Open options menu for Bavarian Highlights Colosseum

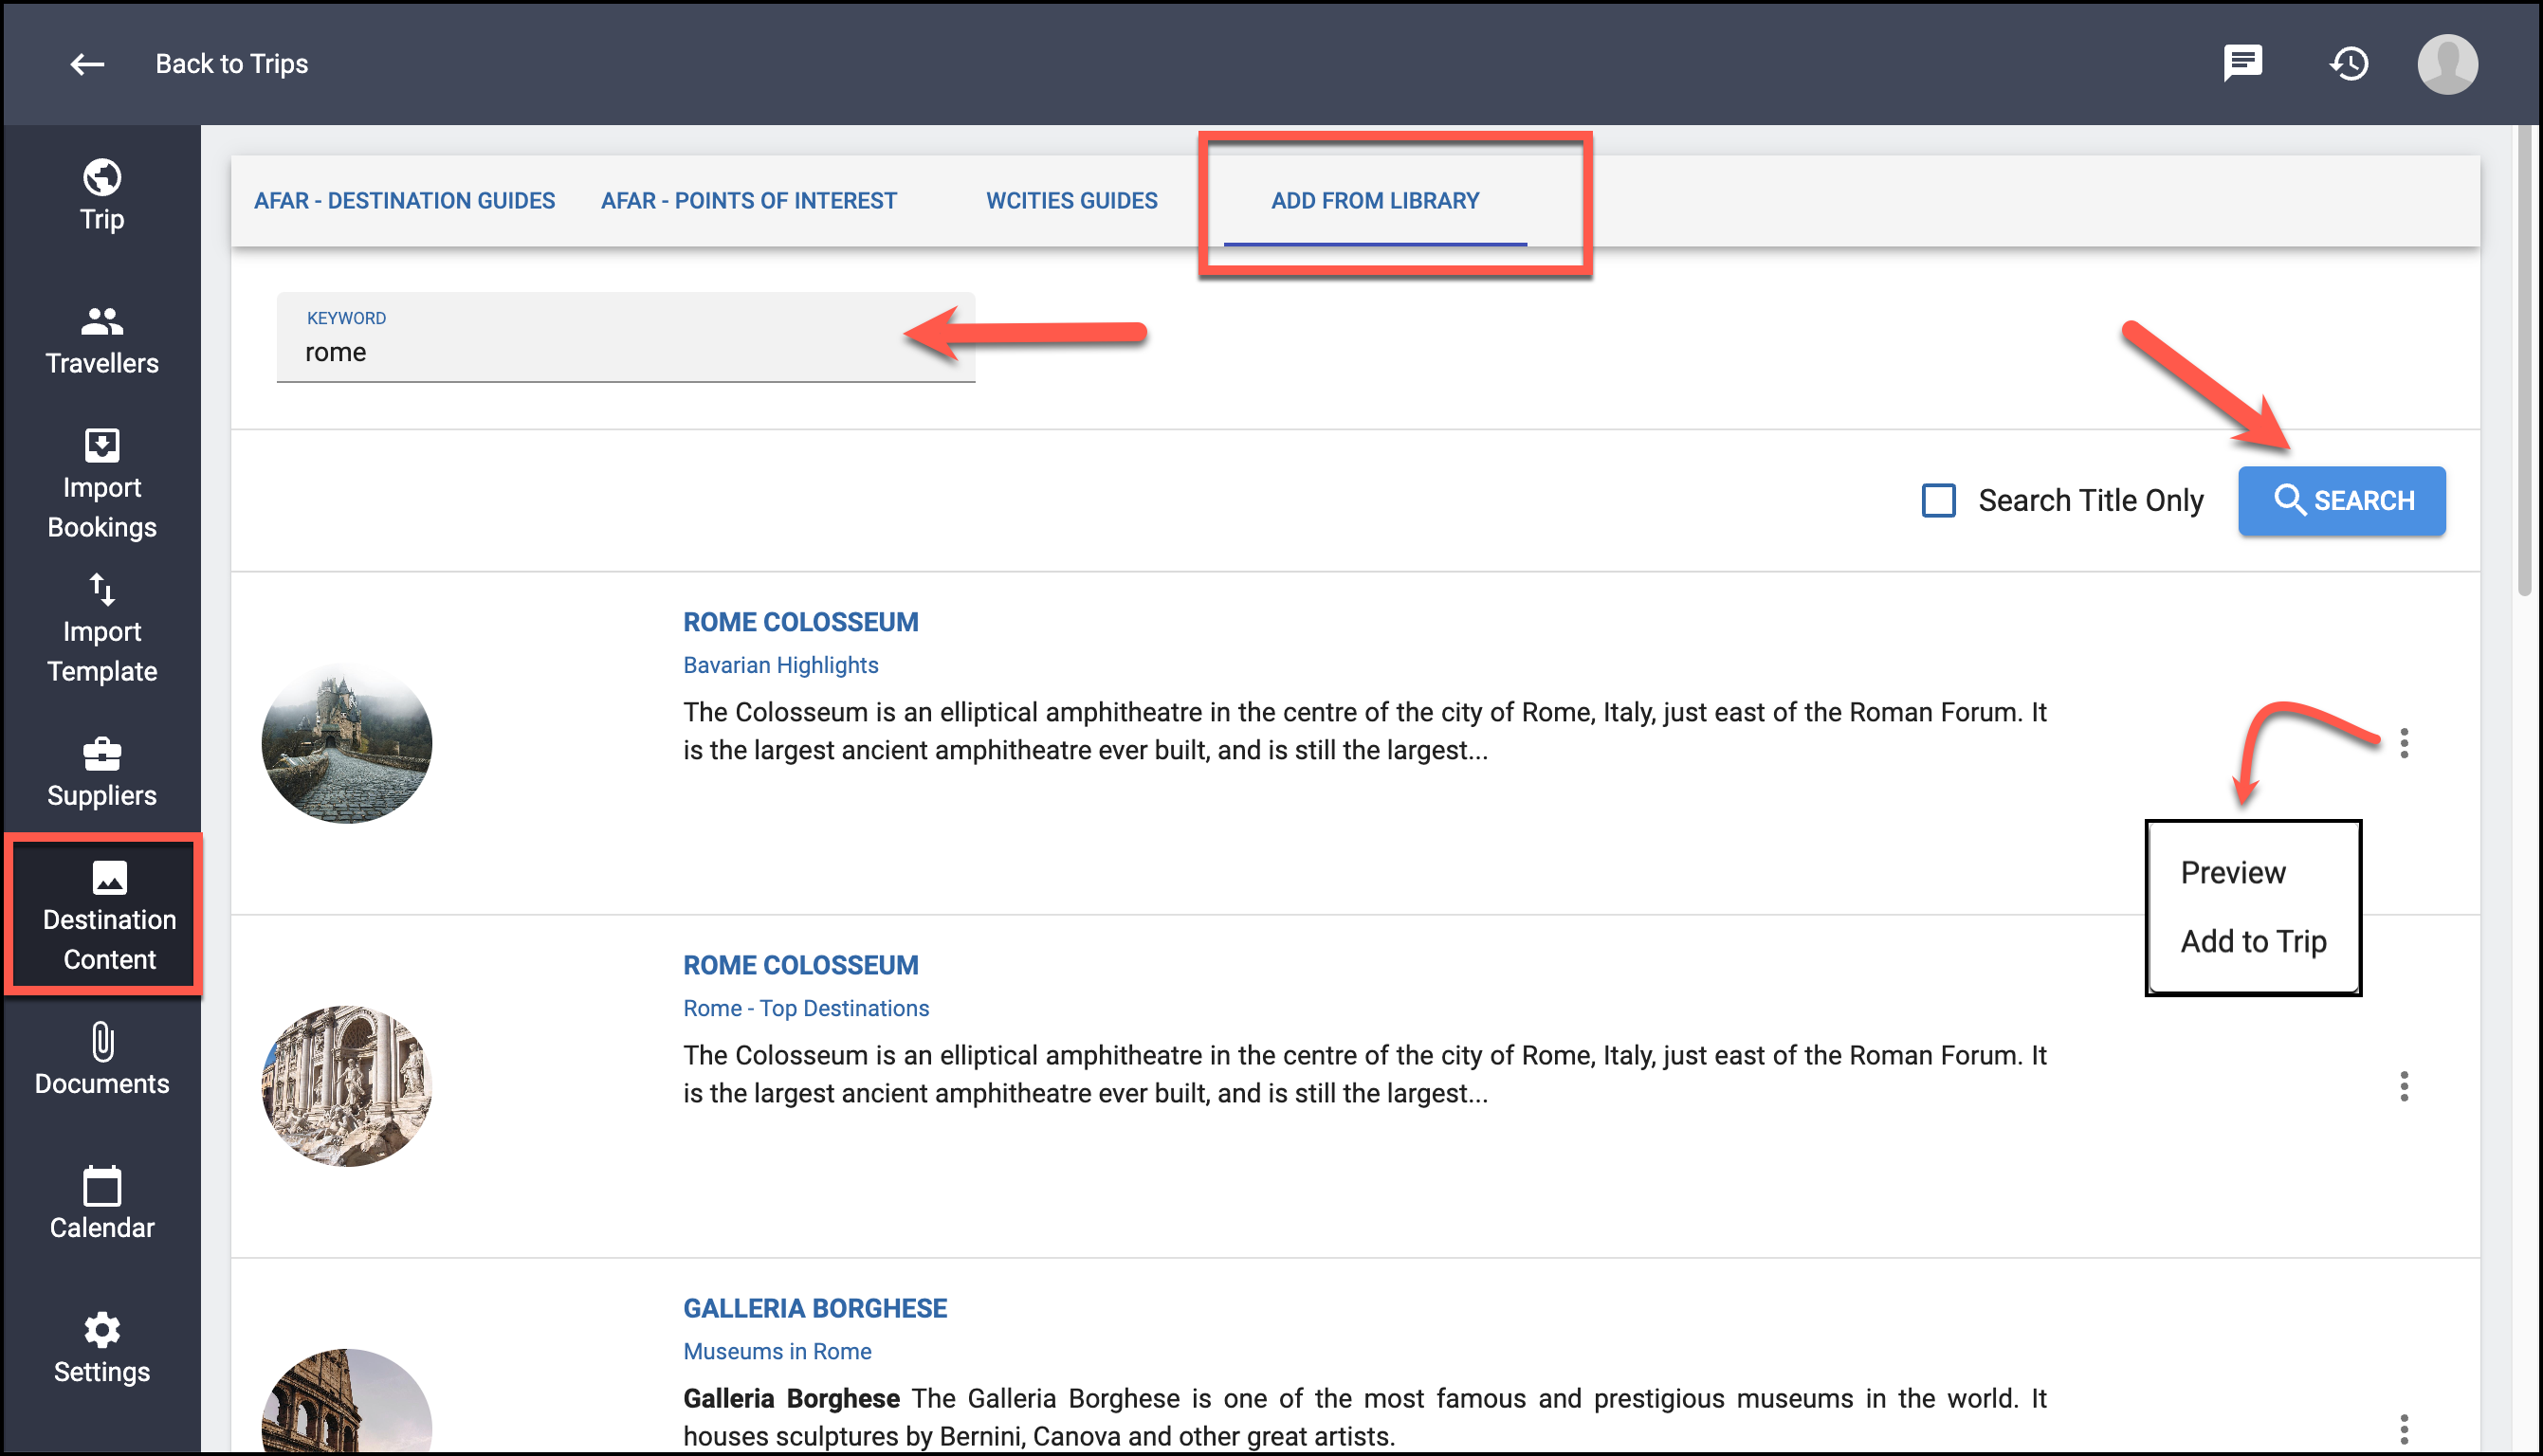tap(2404, 743)
